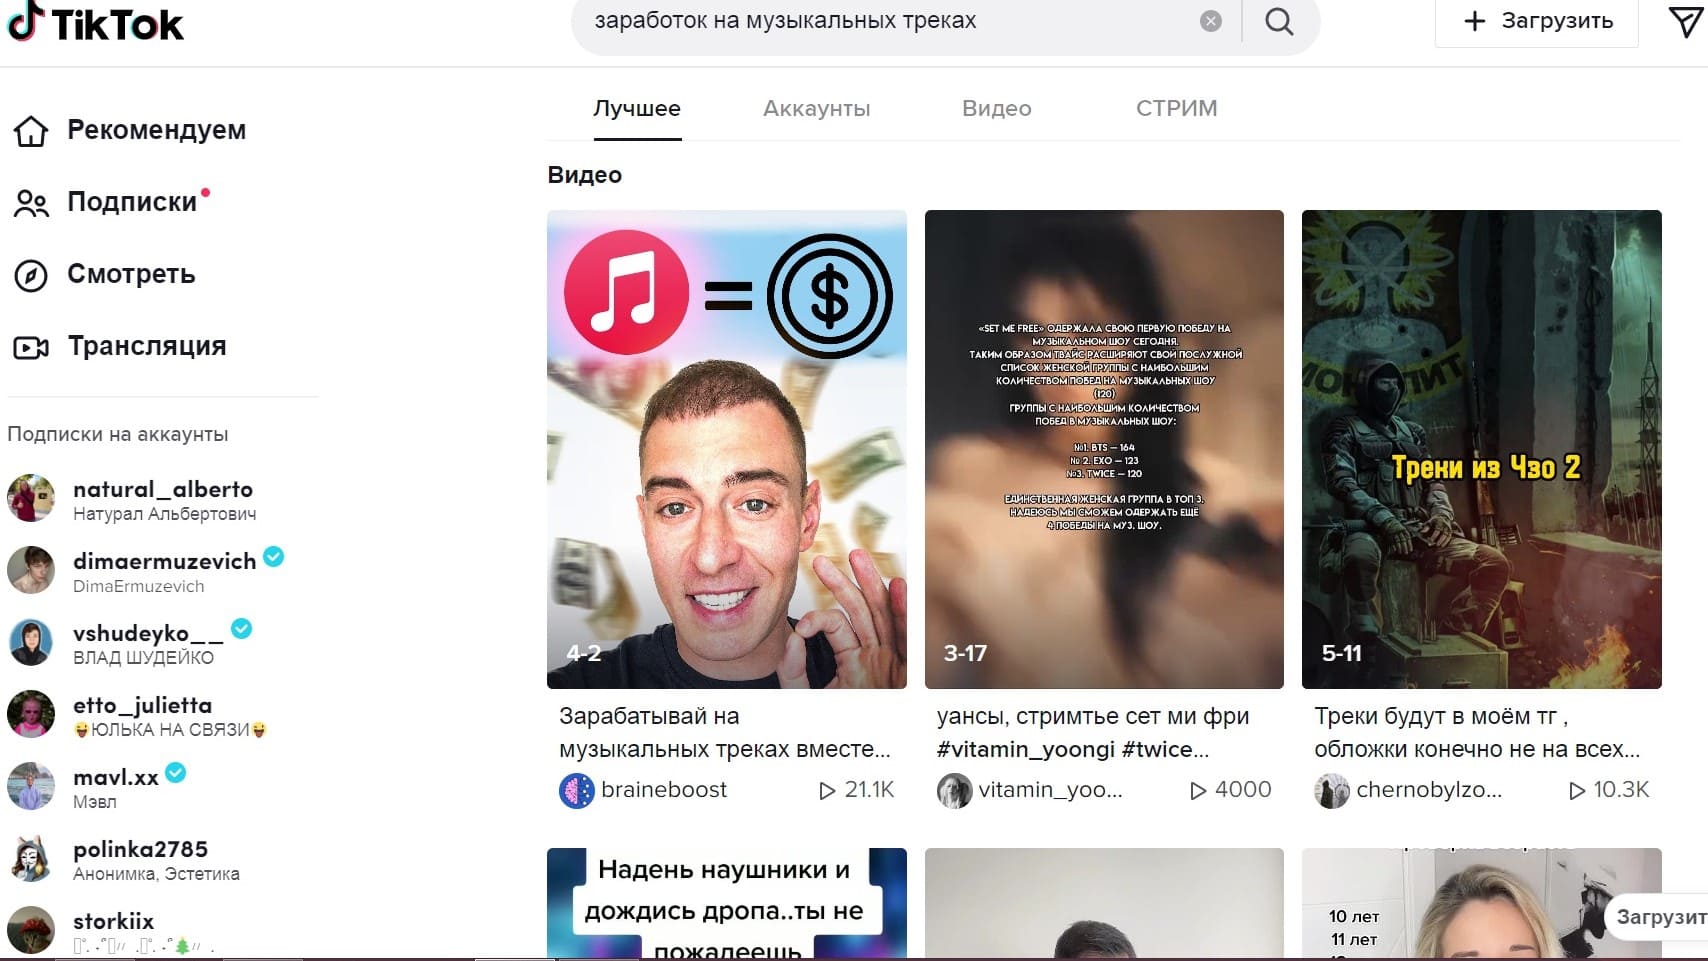Click the 4000 views play icon
The image size is (1708, 961).
tap(1198, 791)
